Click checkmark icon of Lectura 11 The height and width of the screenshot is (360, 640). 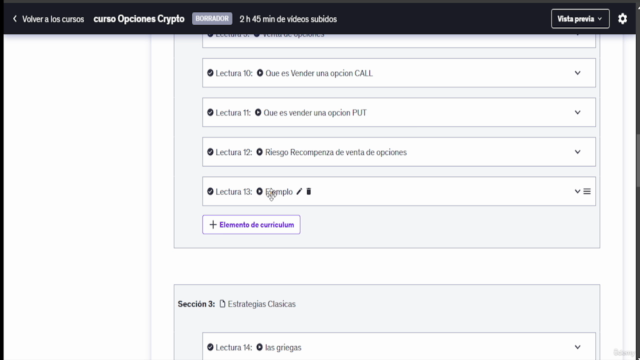point(210,112)
